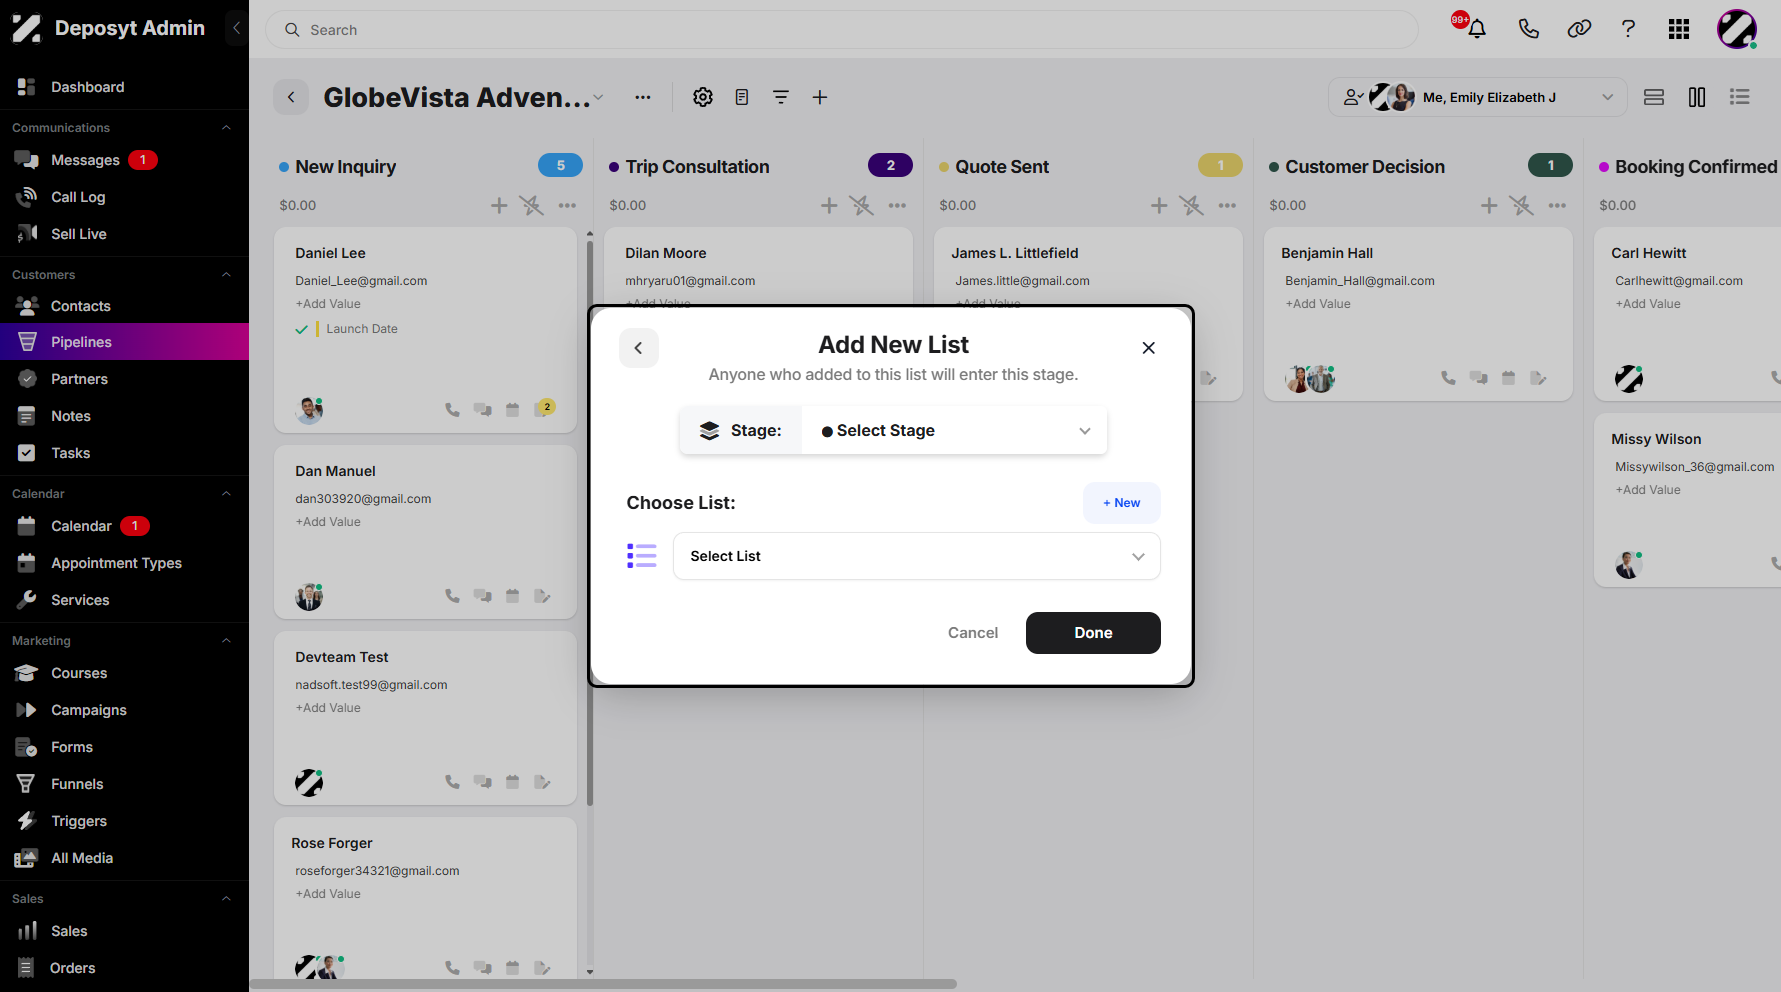Switch to column board view icon
Screen dimensions: 1781x992
pos(1697,97)
